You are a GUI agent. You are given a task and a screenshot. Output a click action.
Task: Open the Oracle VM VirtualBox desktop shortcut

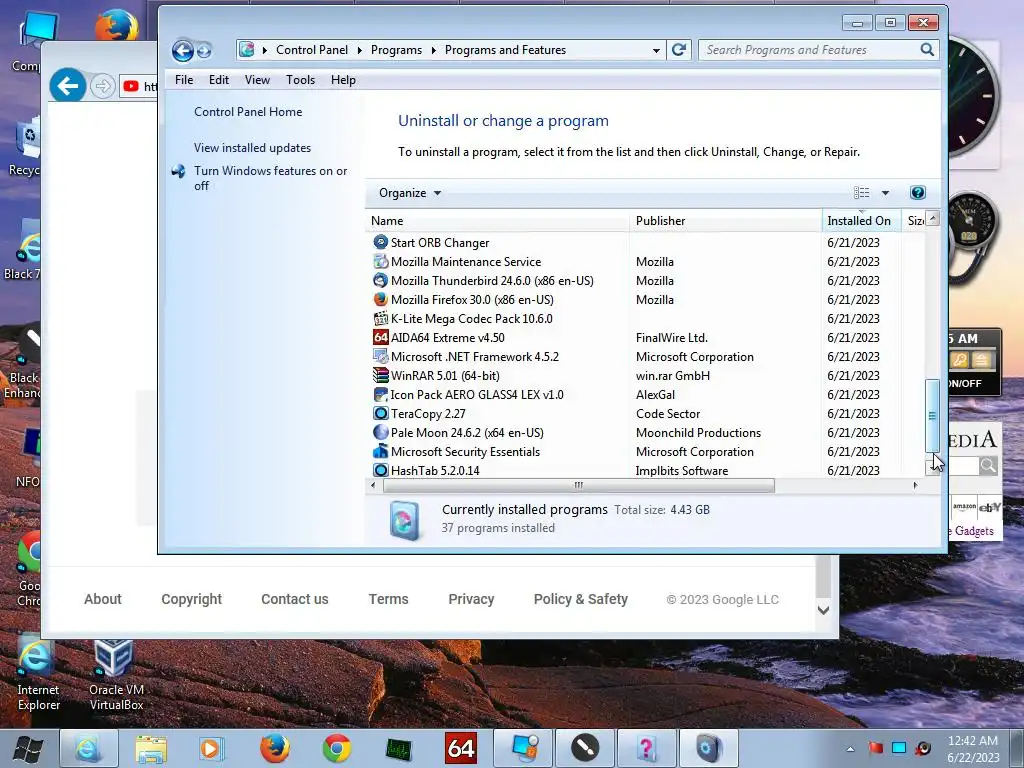116,674
